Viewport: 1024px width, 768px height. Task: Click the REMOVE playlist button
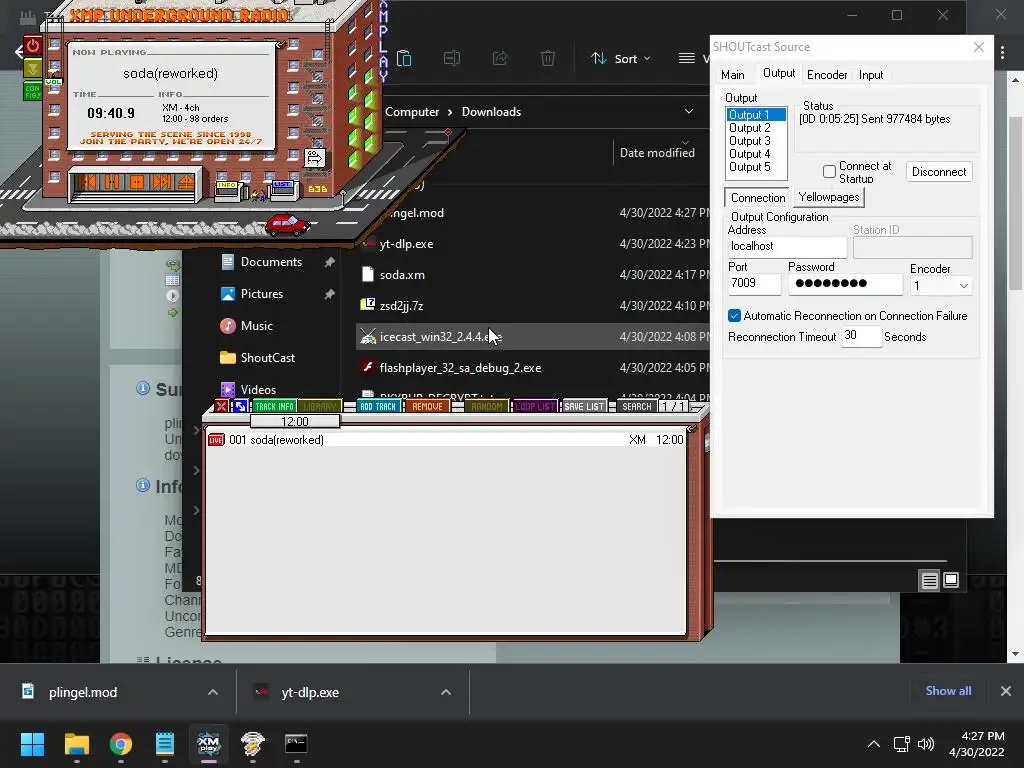click(427, 406)
